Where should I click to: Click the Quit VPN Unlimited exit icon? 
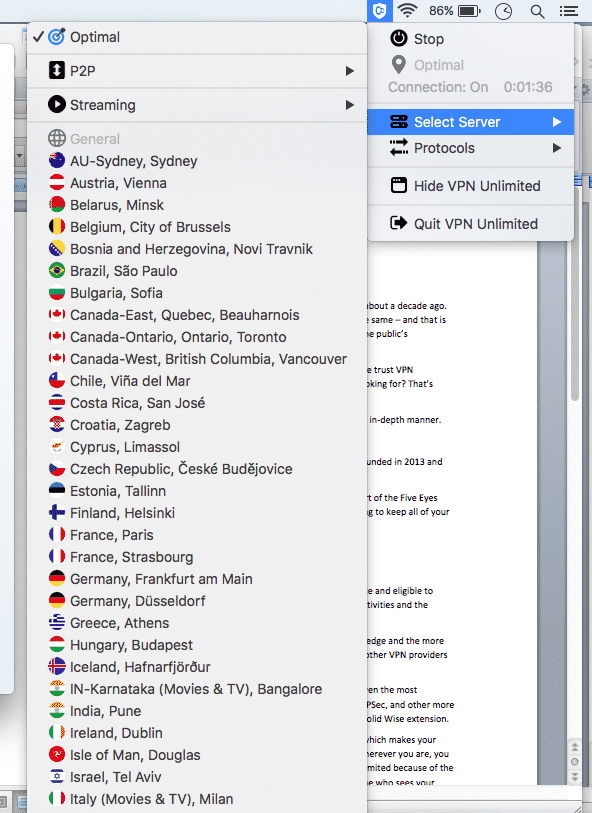(399, 223)
